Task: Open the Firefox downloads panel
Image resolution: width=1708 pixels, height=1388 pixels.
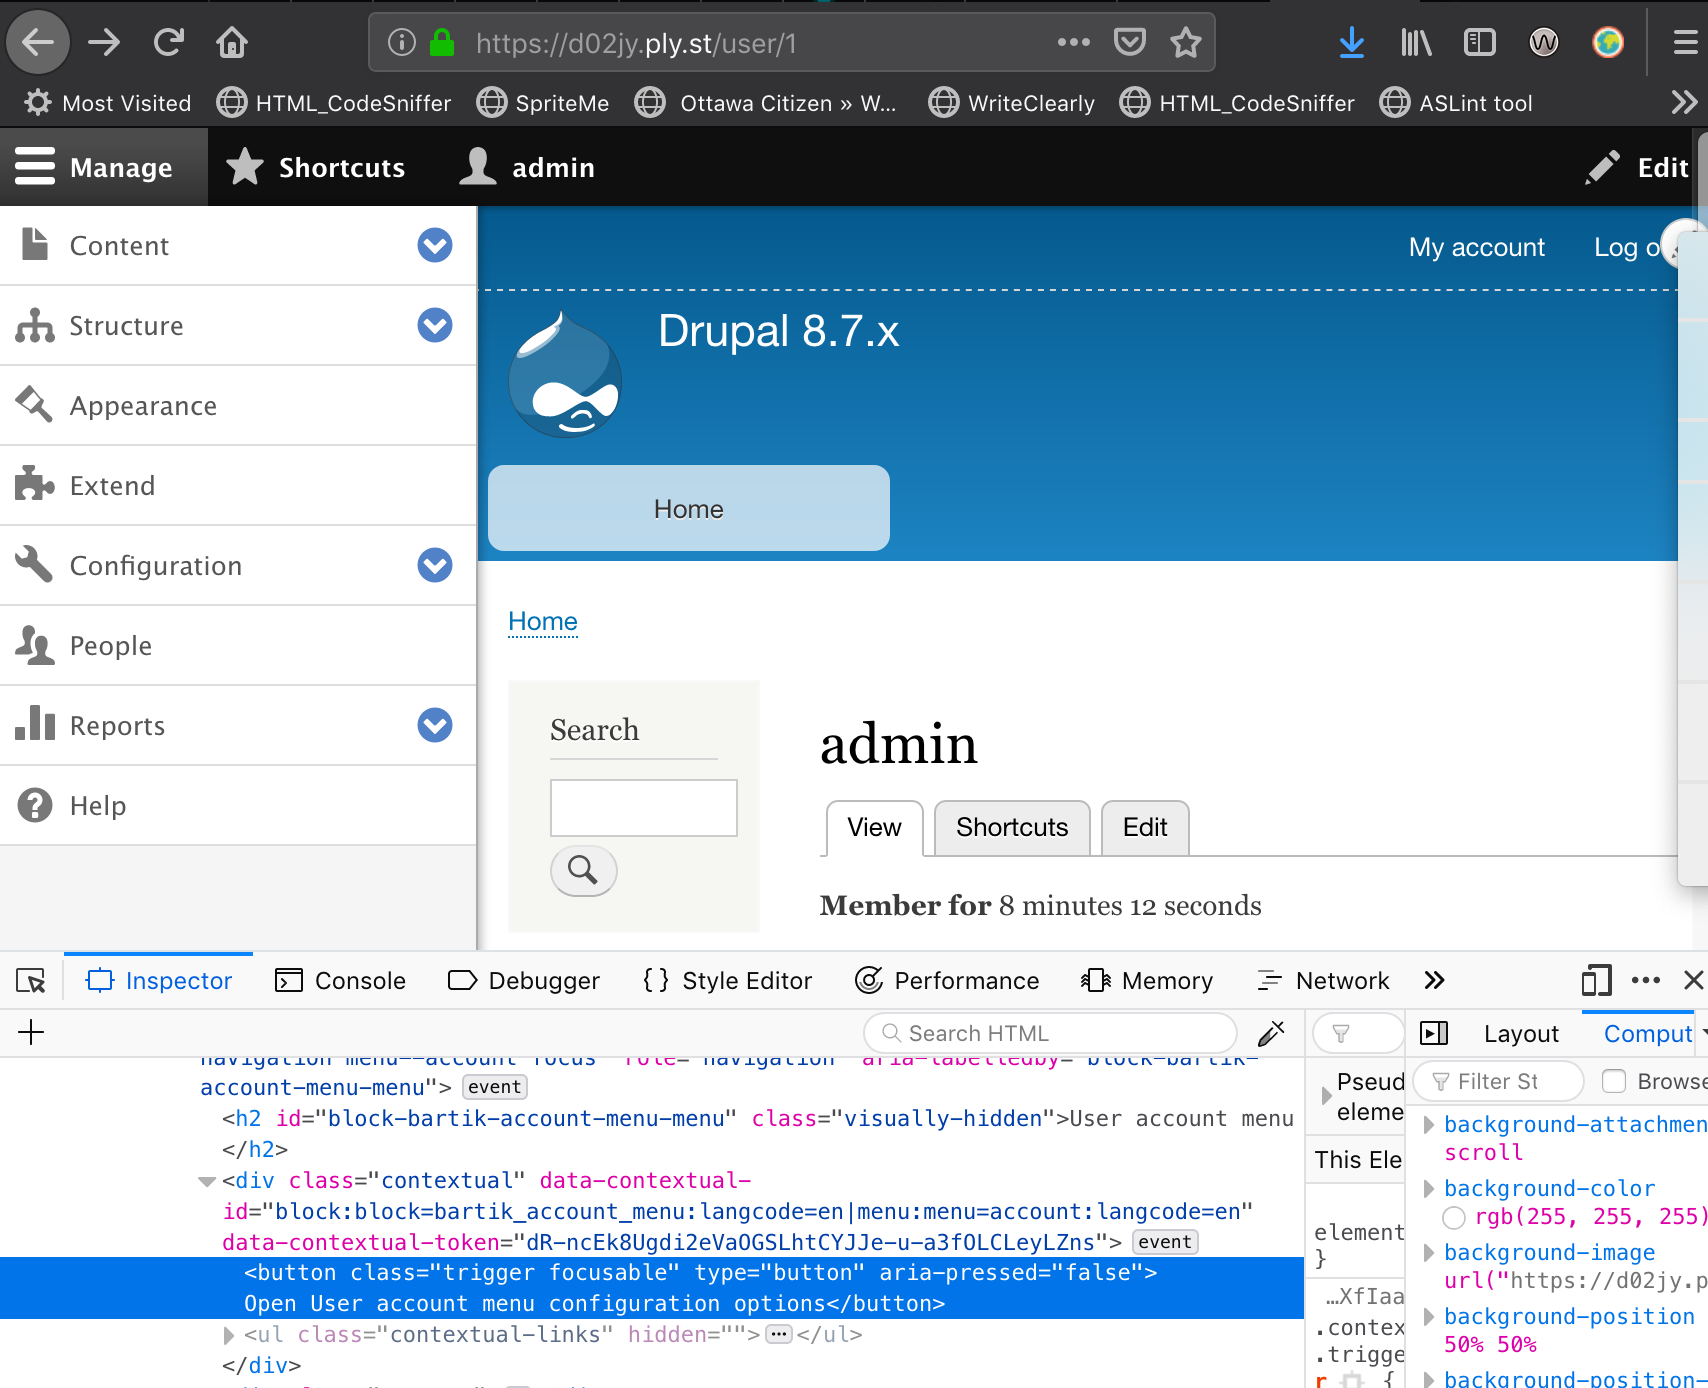Action: point(1351,42)
